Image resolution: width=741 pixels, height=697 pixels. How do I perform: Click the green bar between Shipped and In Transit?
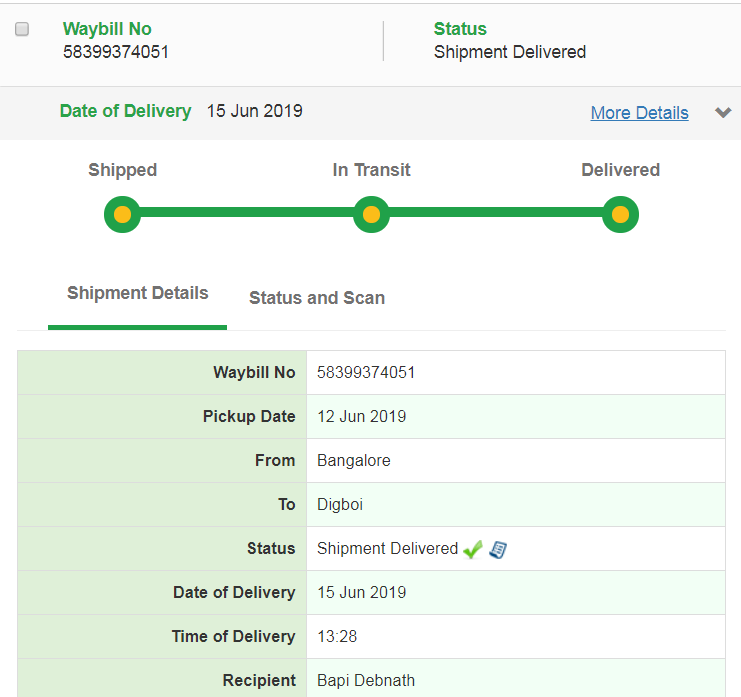click(x=246, y=213)
